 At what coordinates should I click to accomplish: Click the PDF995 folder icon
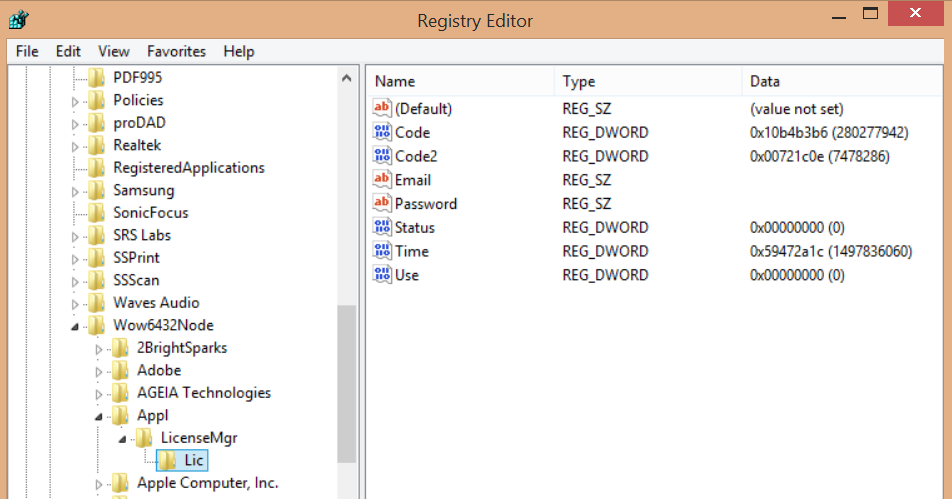click(97, 78)
